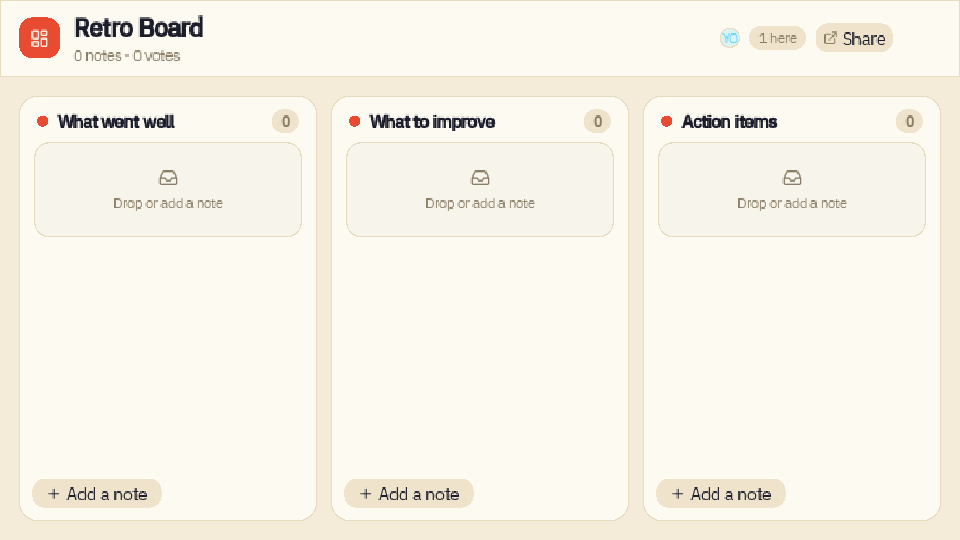960x540 pixels.
Task: Click the What went well count badge
Action: (x=285, y=121)
